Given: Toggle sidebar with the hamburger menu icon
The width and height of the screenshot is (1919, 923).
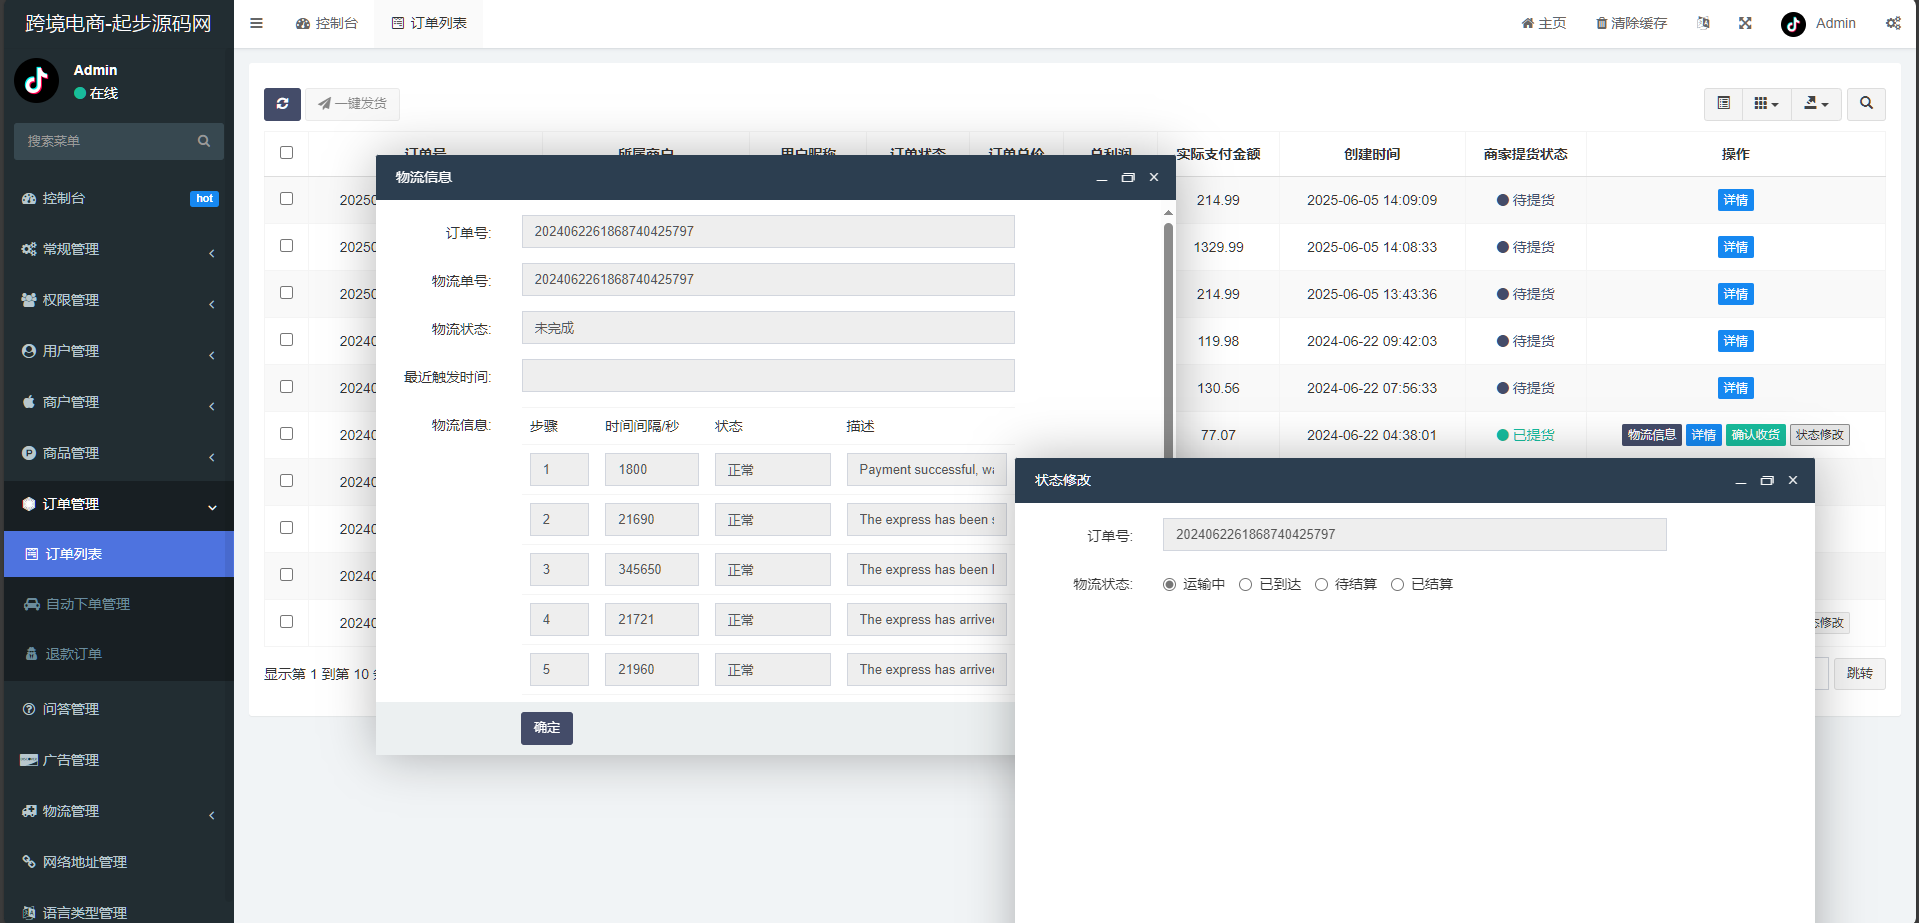Looking at the screenshot, I should click(257, 23).
